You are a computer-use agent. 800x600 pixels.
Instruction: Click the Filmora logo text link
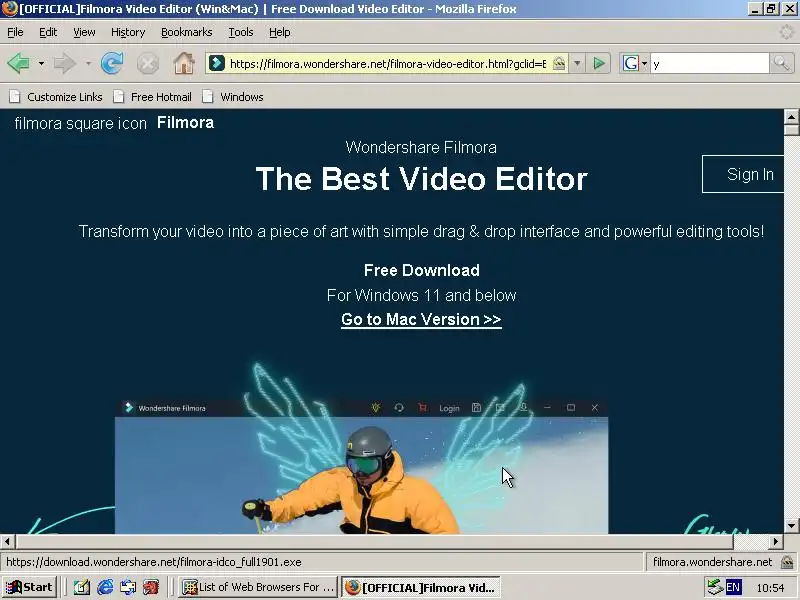tap(185, 122)
